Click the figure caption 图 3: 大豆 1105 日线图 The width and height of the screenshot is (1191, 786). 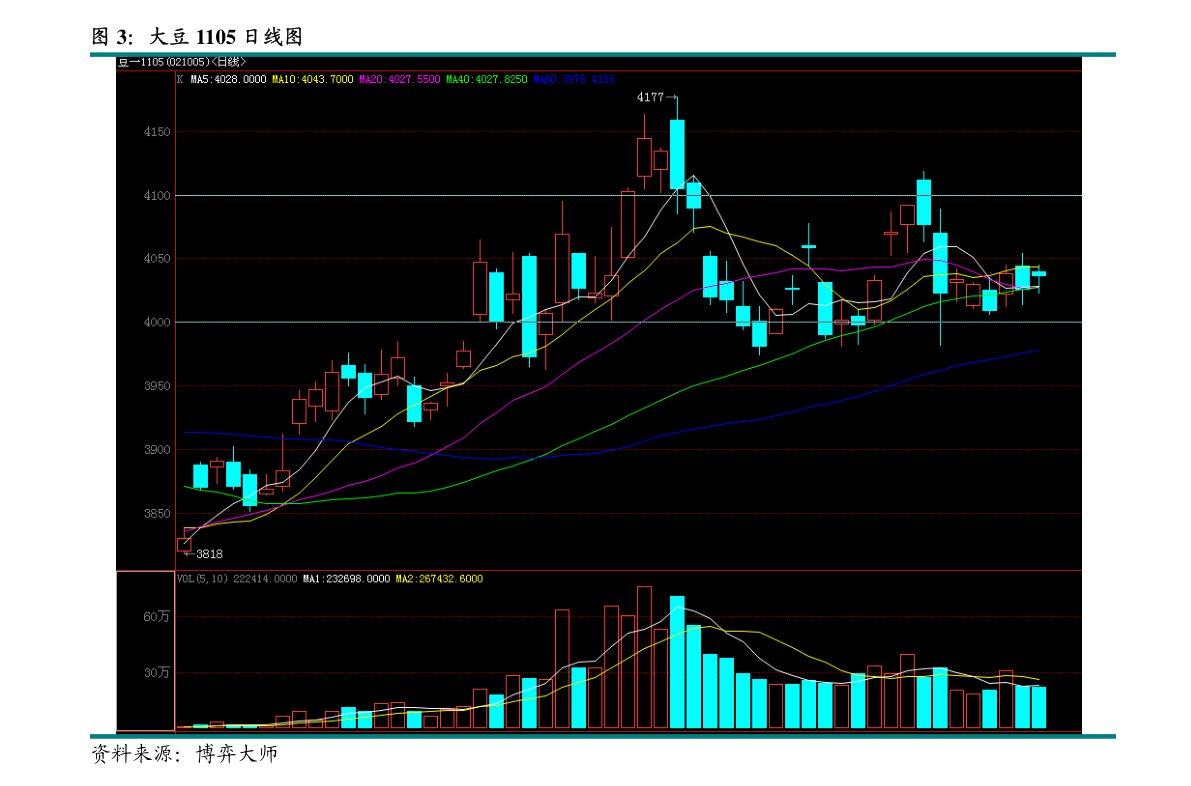[197, 36]
